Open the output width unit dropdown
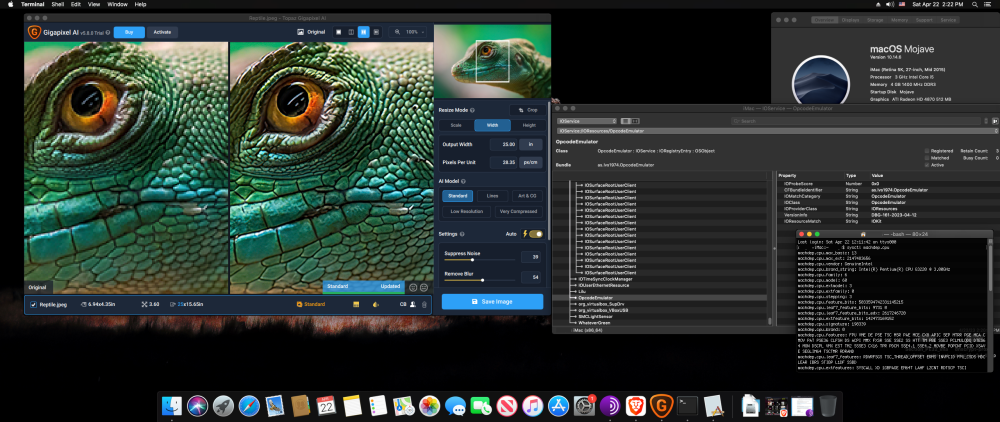 click(x=531, y=145)
